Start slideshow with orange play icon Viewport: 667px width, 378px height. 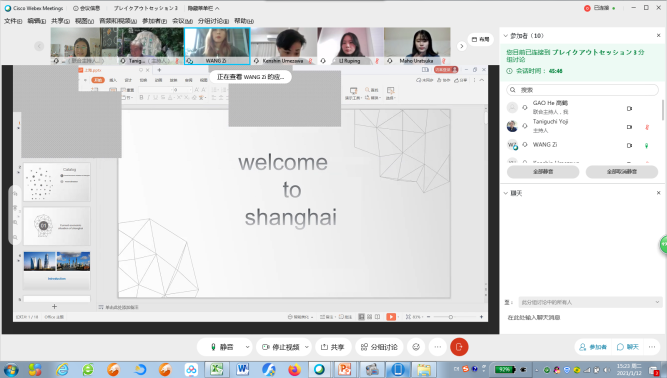pyautogui.click(x=391, y=317)
